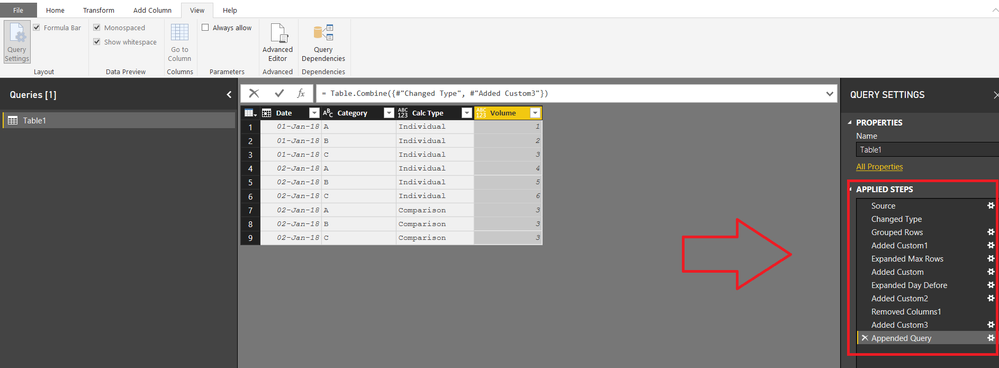Image resolution: width=999 pixels, height=368 pixels.
Task: Open settings gear for Expanded Max Rows step
Action: [990, 258]
